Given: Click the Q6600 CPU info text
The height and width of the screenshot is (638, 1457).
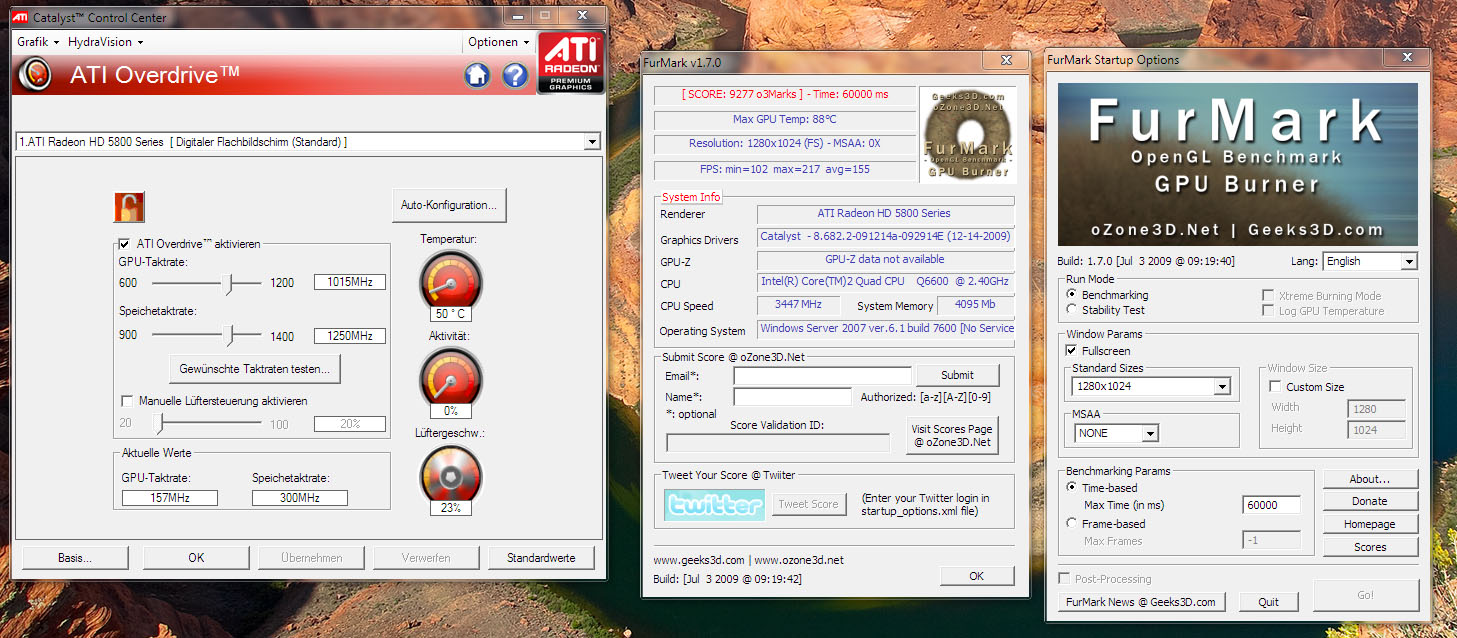Looking at the screenshot, I should (885, 282).
